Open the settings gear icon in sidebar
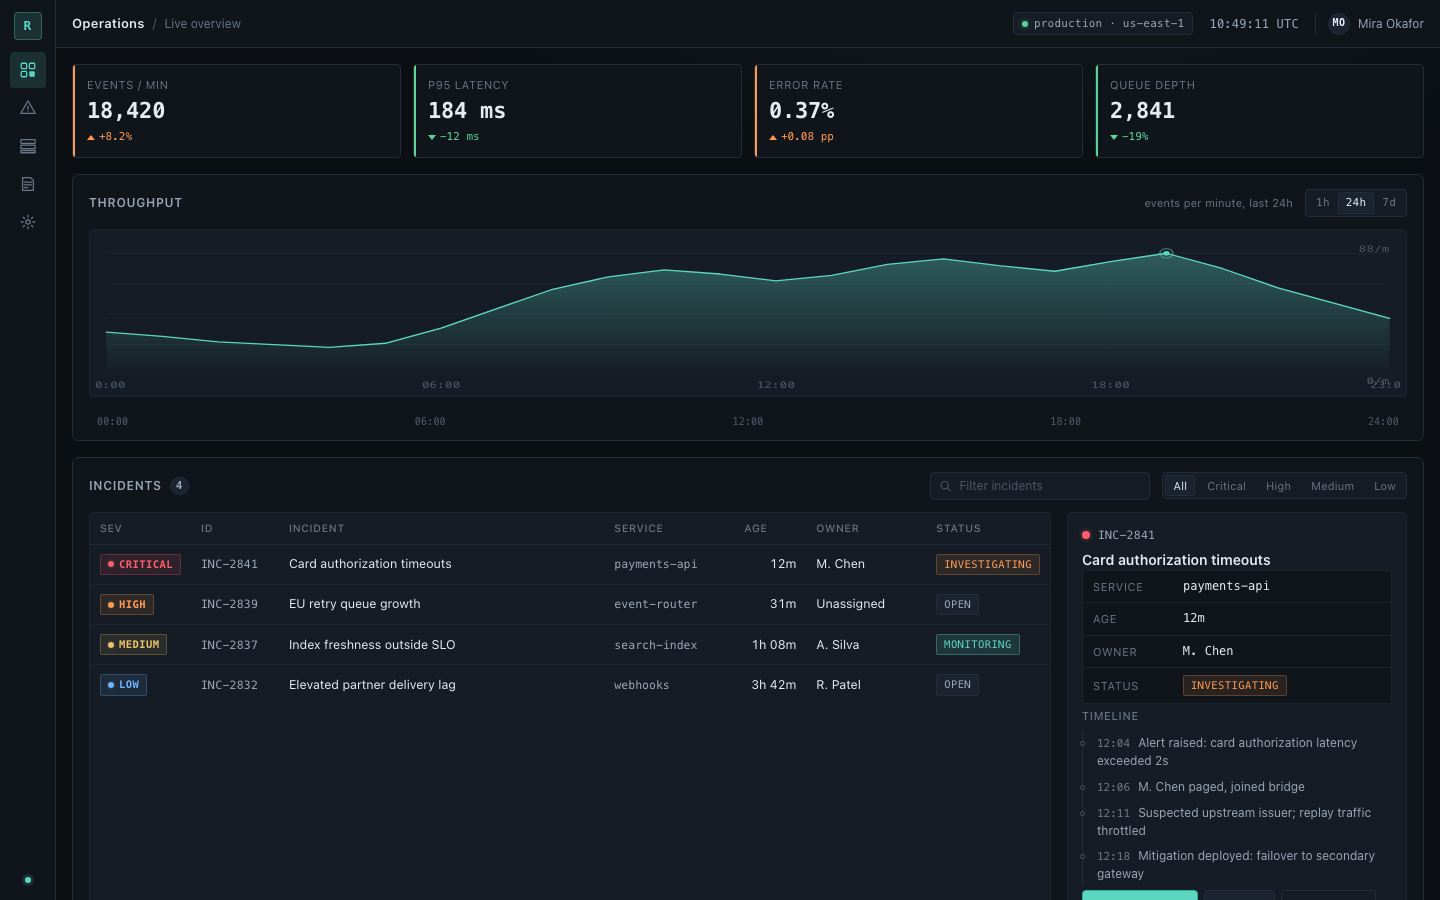The image size is (1440, 900). pos(28,222)
